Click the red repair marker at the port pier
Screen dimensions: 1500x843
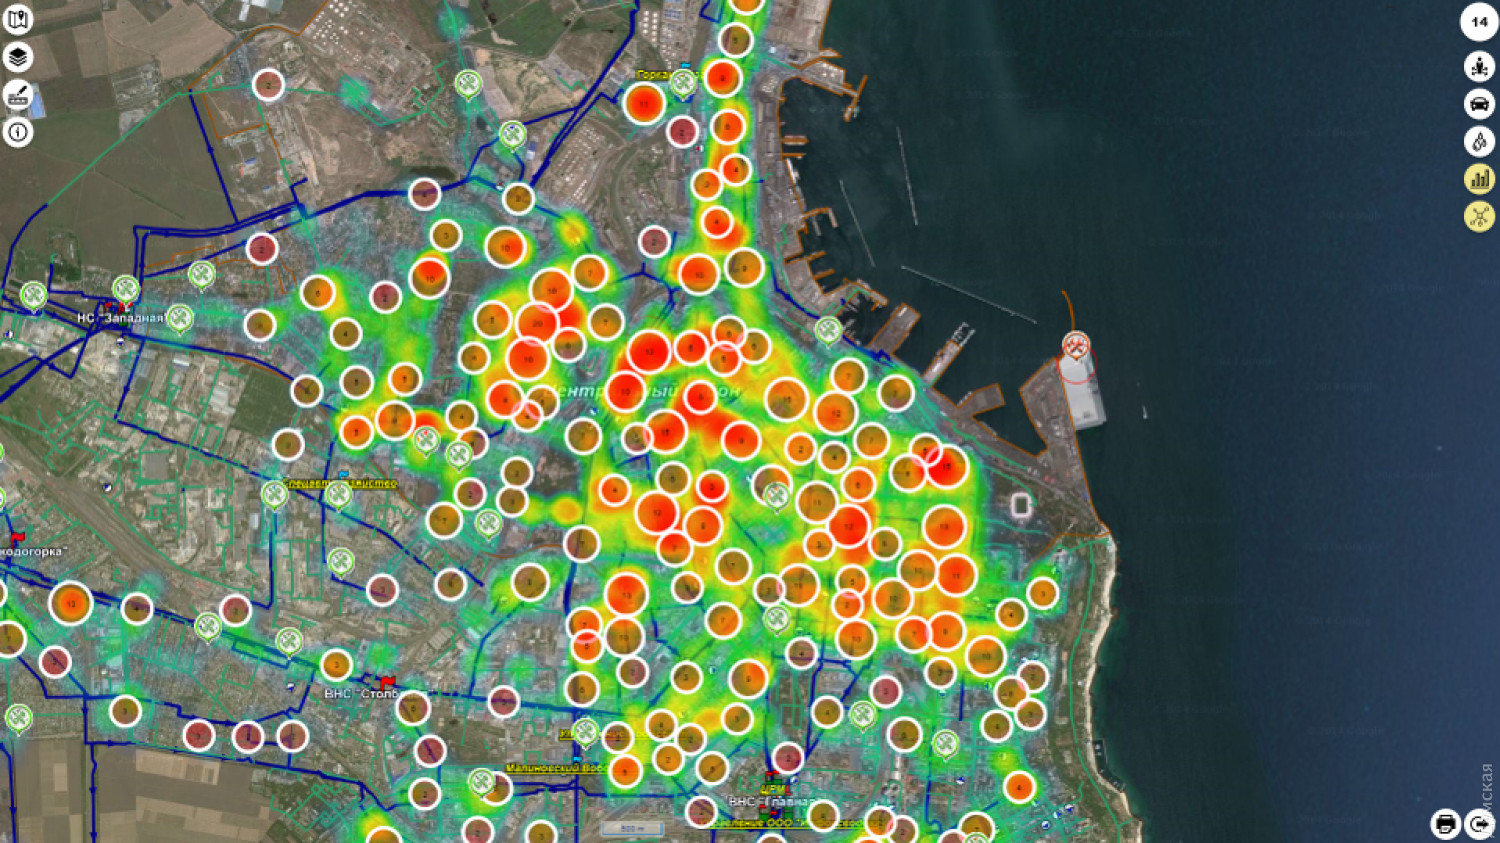[x=1076, y=346]
